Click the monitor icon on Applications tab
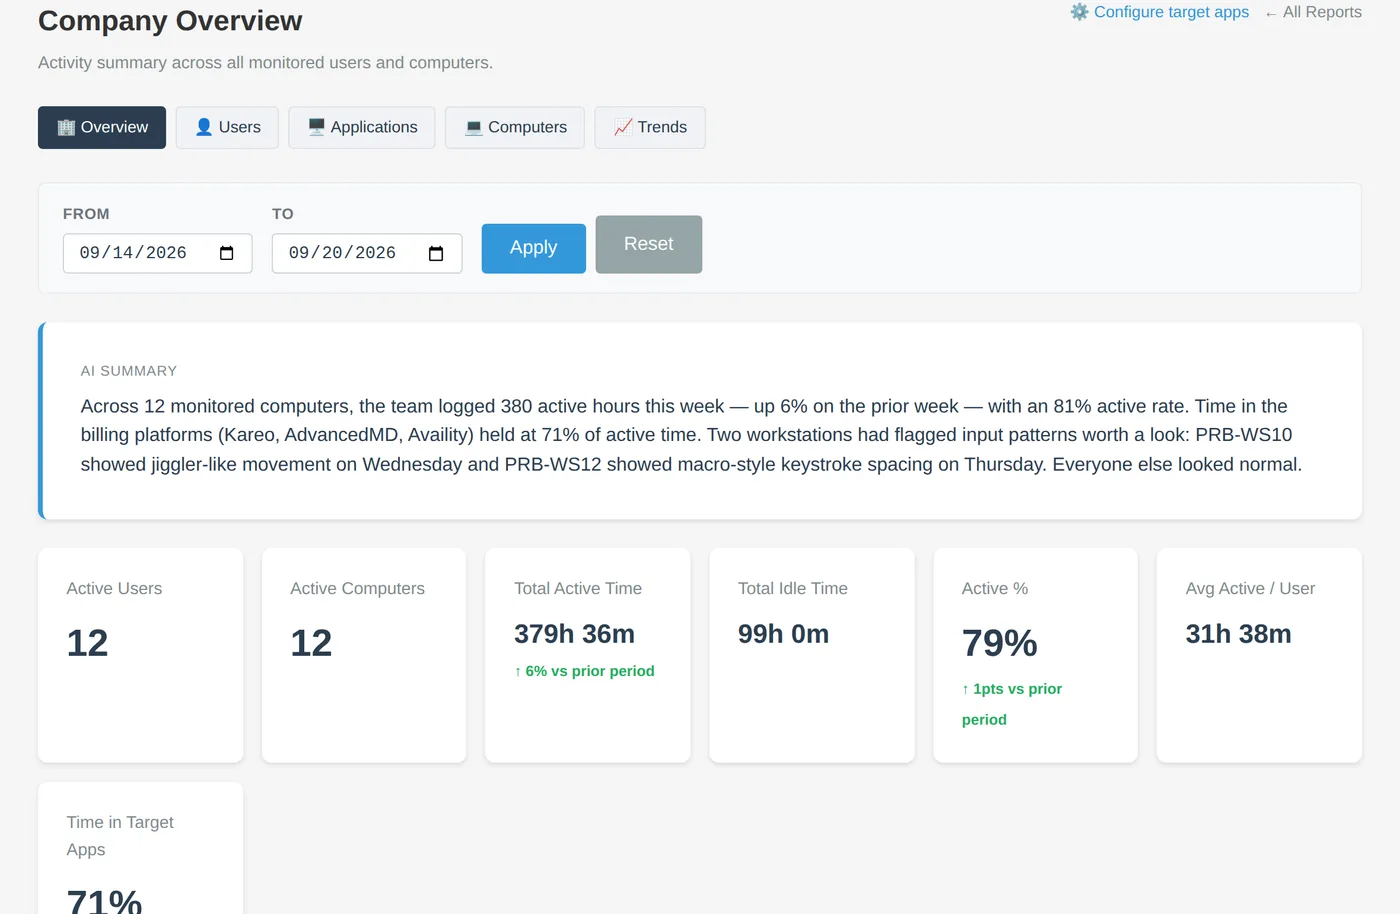 click(x=316, y=127)
